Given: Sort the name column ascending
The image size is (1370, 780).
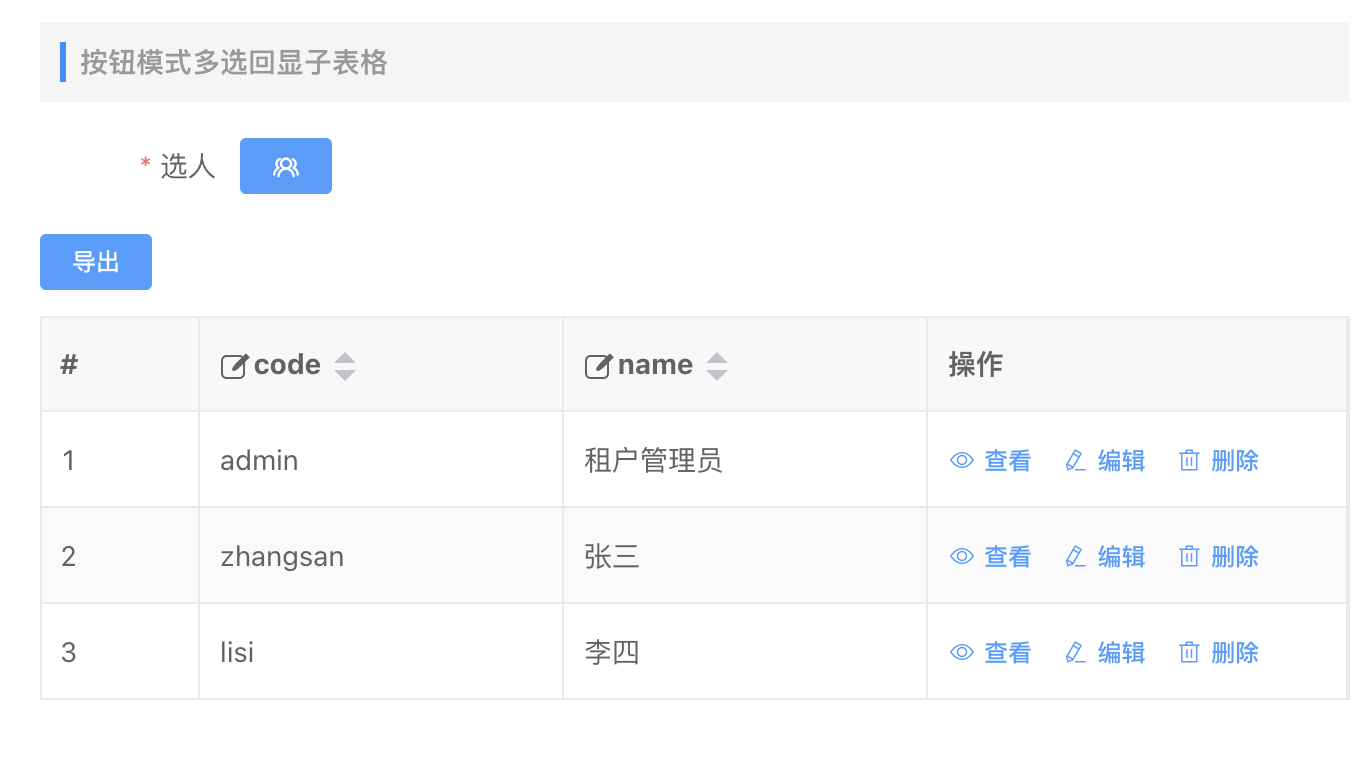Looking at the screenshot, I should [716, 358].
